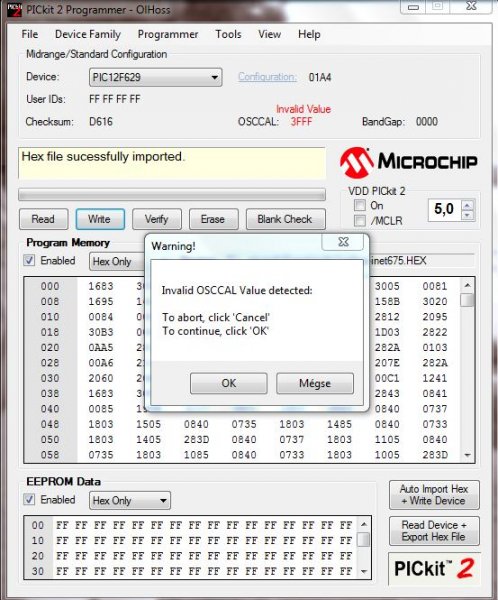Screen dimensions: 498x600
Task: Open the Programmer menu
Action: 168,34
